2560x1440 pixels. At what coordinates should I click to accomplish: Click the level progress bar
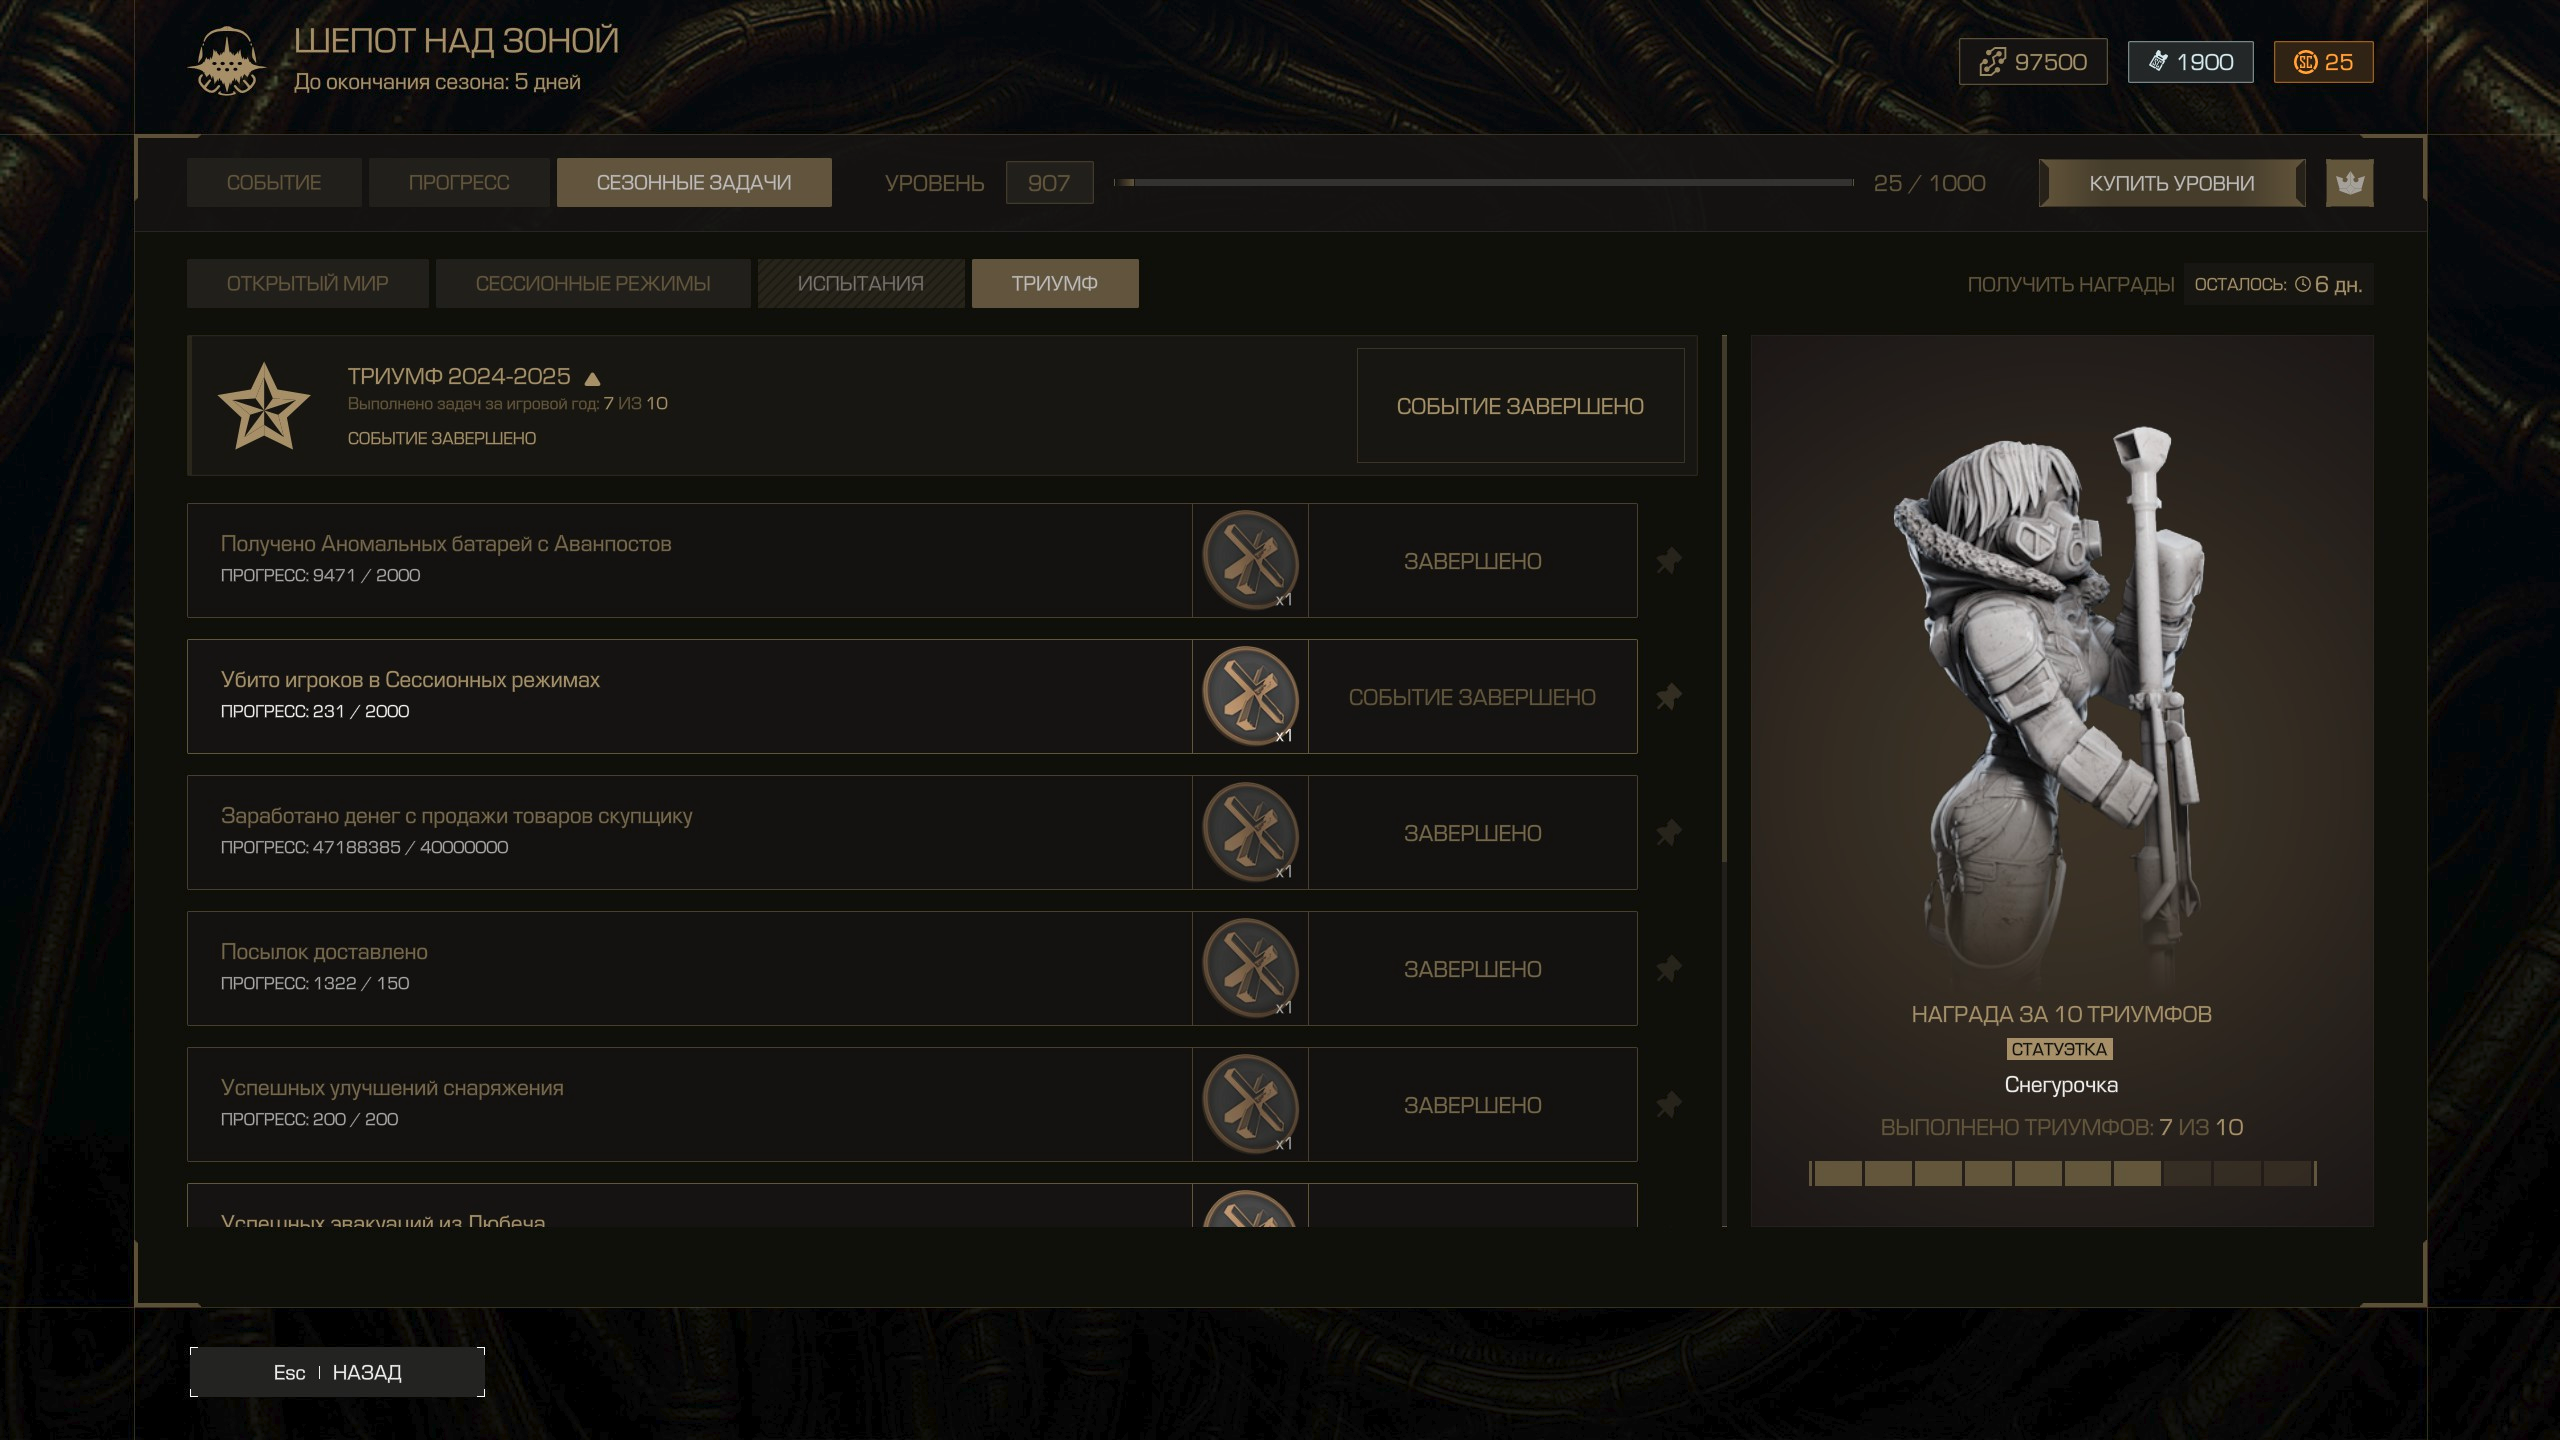pos(1483,183)
